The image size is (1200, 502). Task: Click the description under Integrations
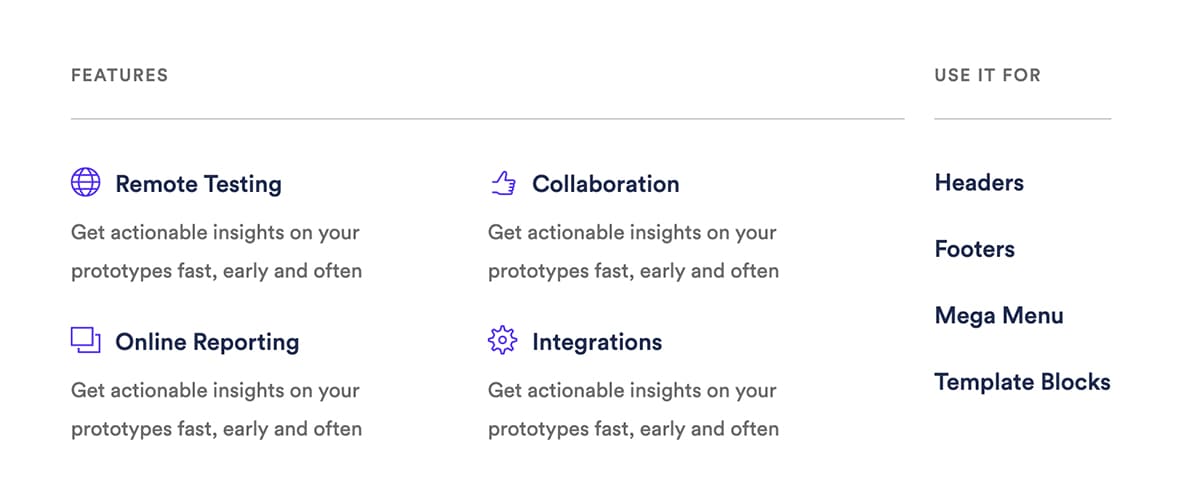tap(633, 410)
